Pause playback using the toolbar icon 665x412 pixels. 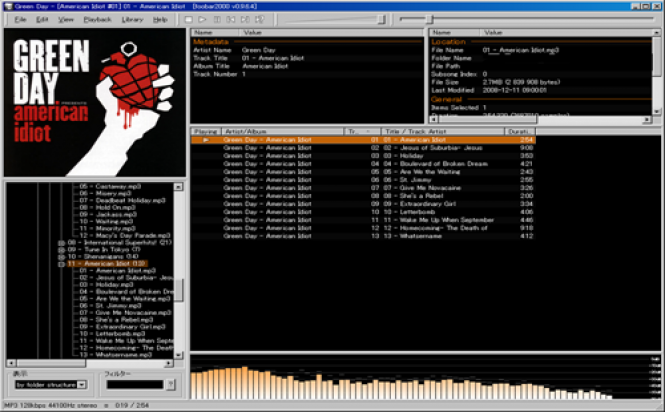click(x=217, y=20)
